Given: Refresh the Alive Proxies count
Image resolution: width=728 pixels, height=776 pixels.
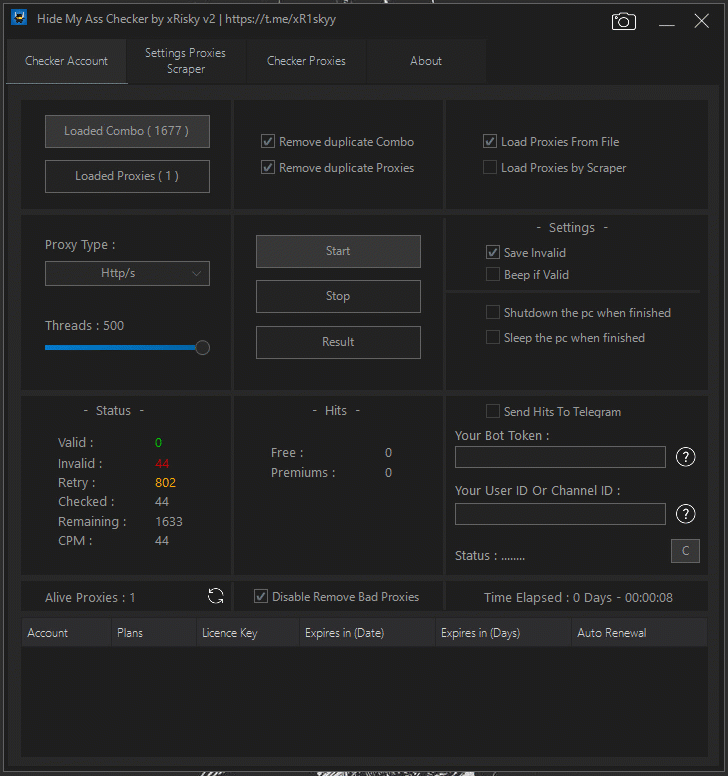Looking at the screenshot, I should [x=216, y=597].
